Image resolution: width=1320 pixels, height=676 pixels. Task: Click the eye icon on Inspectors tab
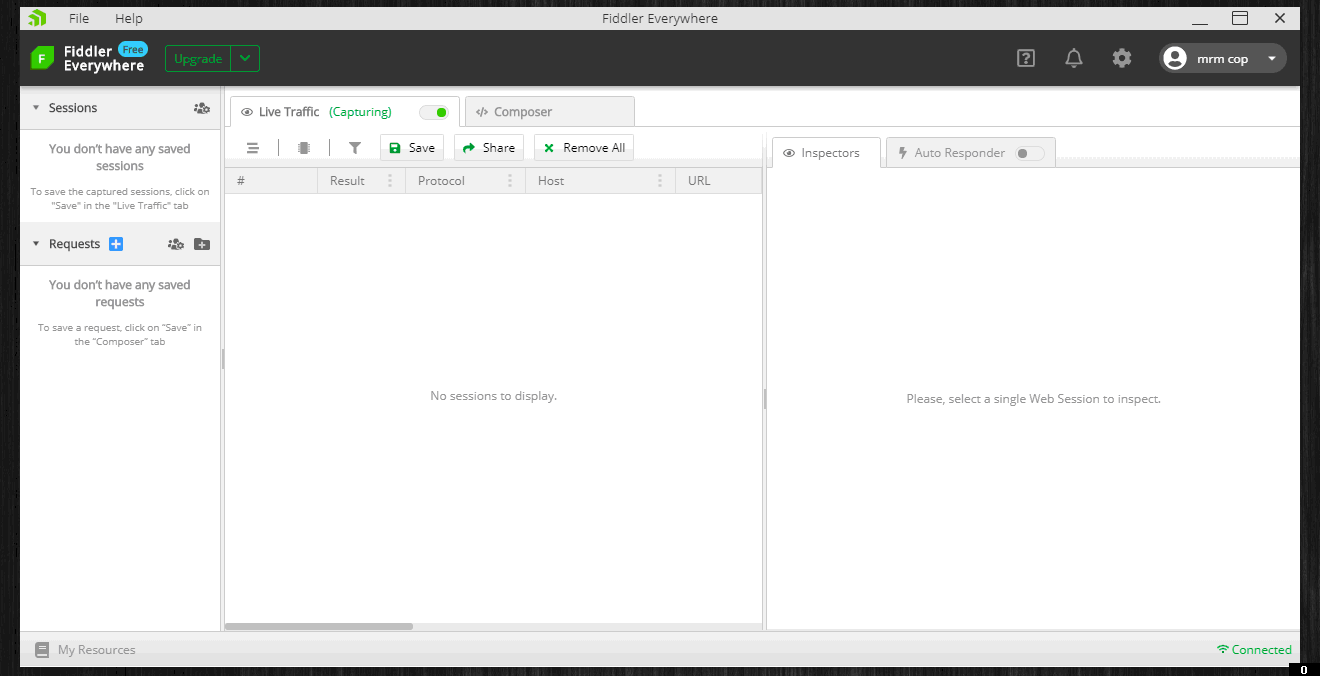coord(789,153)
